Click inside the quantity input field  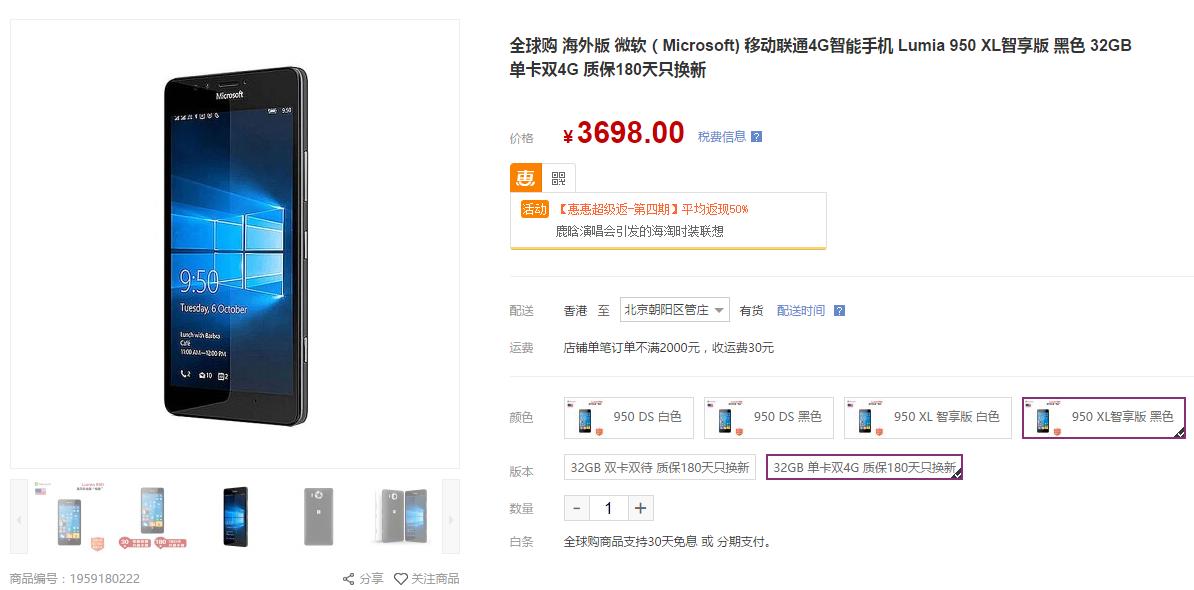point(606,508)
